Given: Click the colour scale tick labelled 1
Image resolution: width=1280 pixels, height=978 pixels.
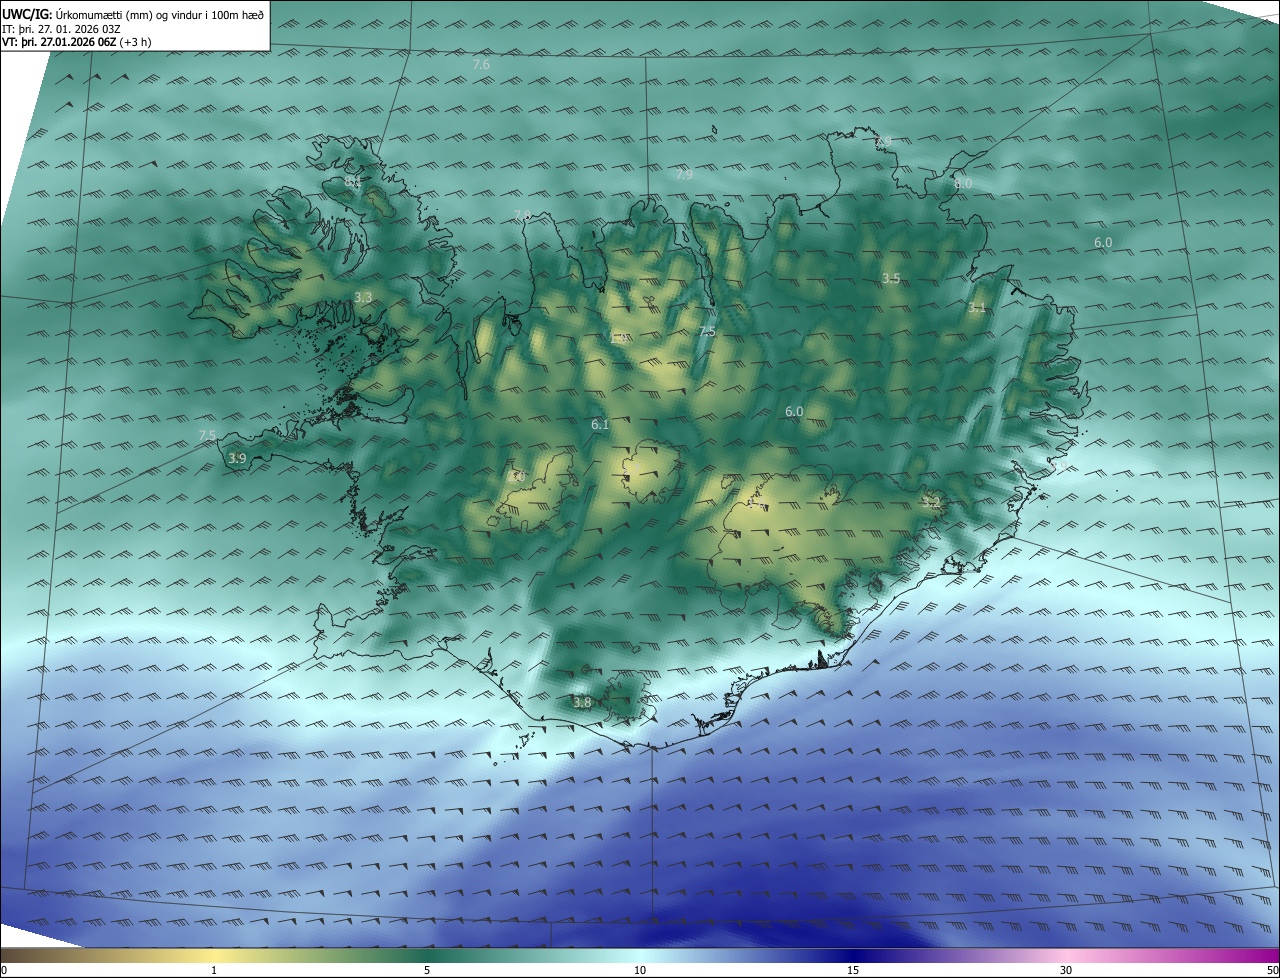Looking at the screenshot, I should tap(214, 970).
